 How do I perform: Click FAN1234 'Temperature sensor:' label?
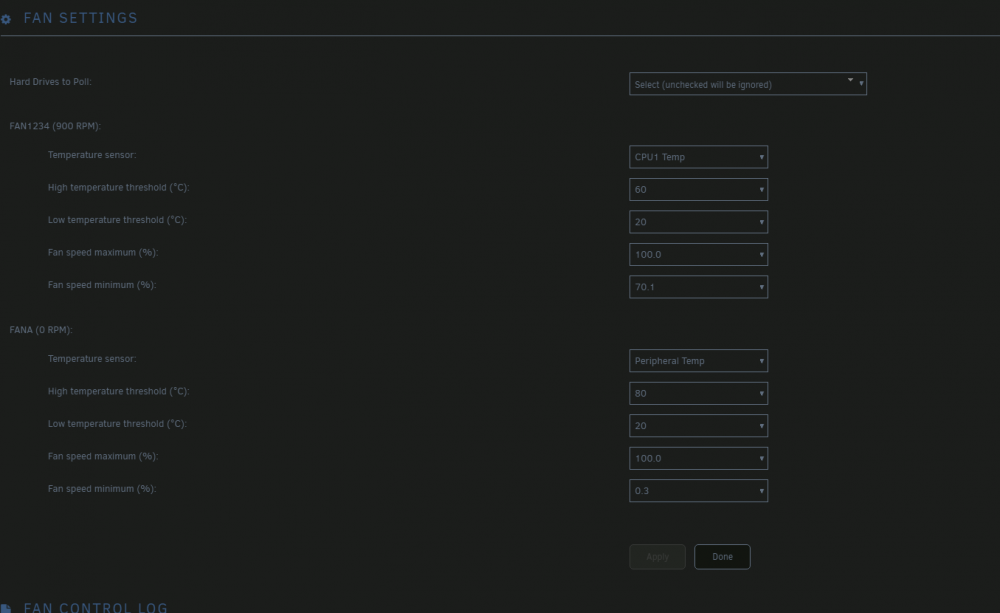[x=92, y=155]
